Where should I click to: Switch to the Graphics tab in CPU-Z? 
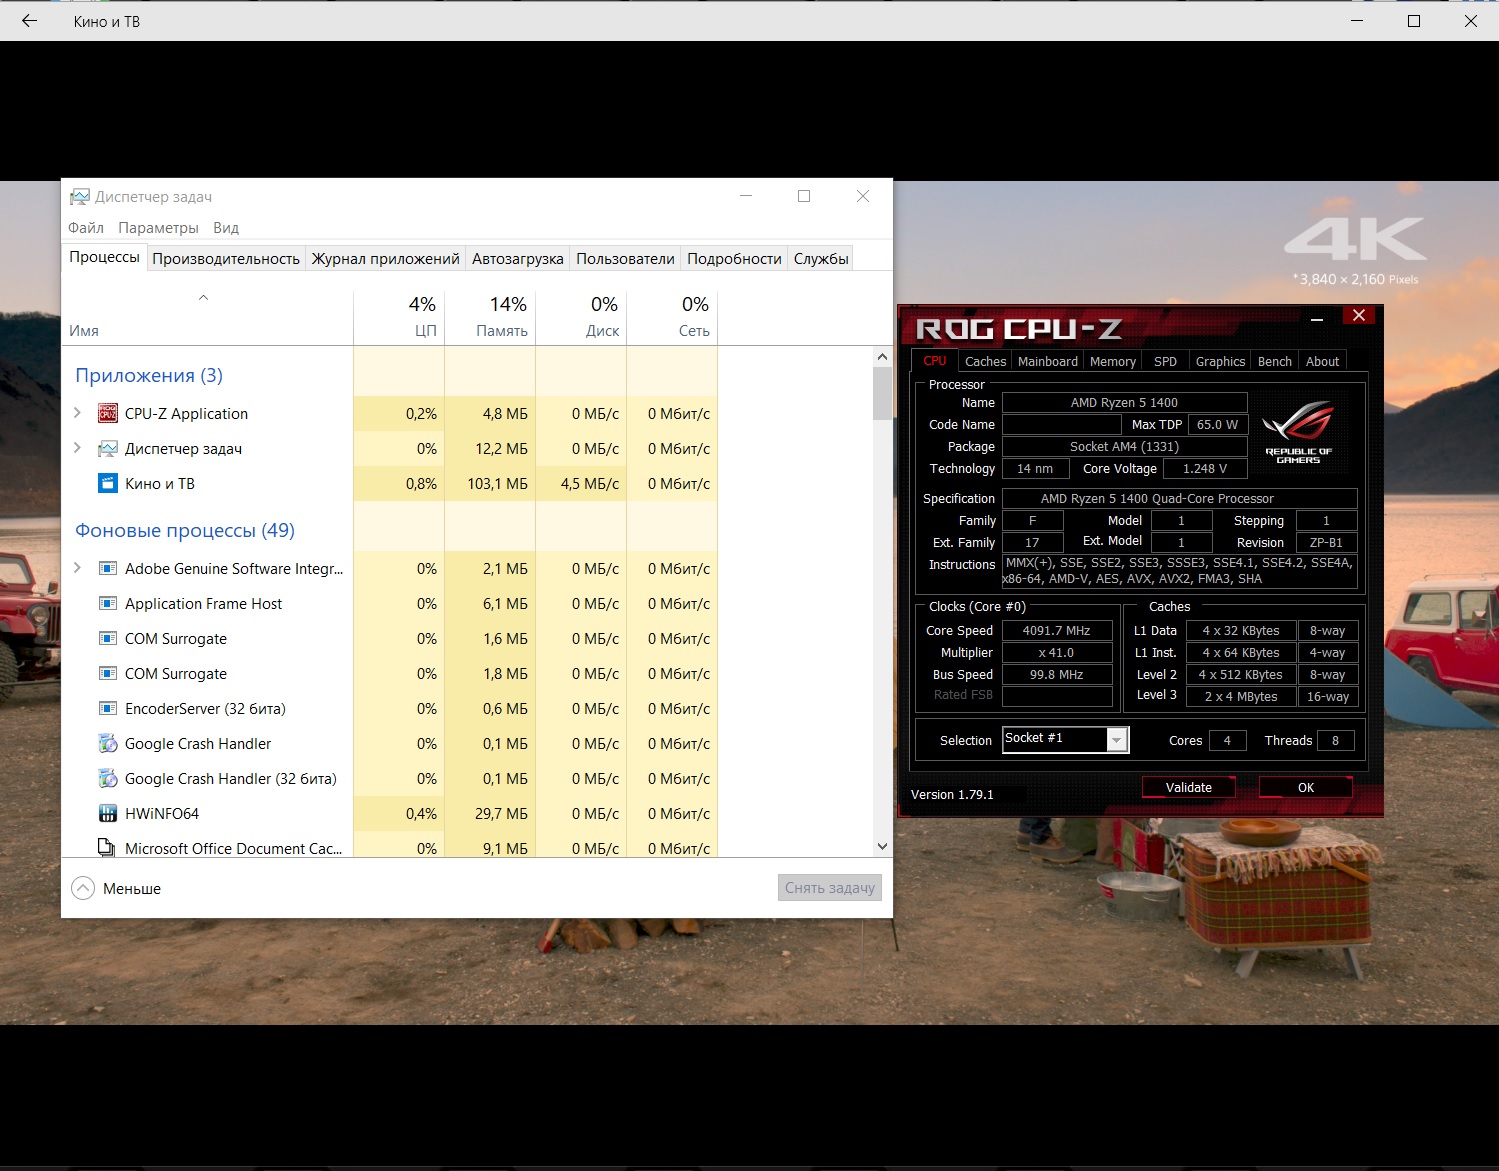point(1220,361)
